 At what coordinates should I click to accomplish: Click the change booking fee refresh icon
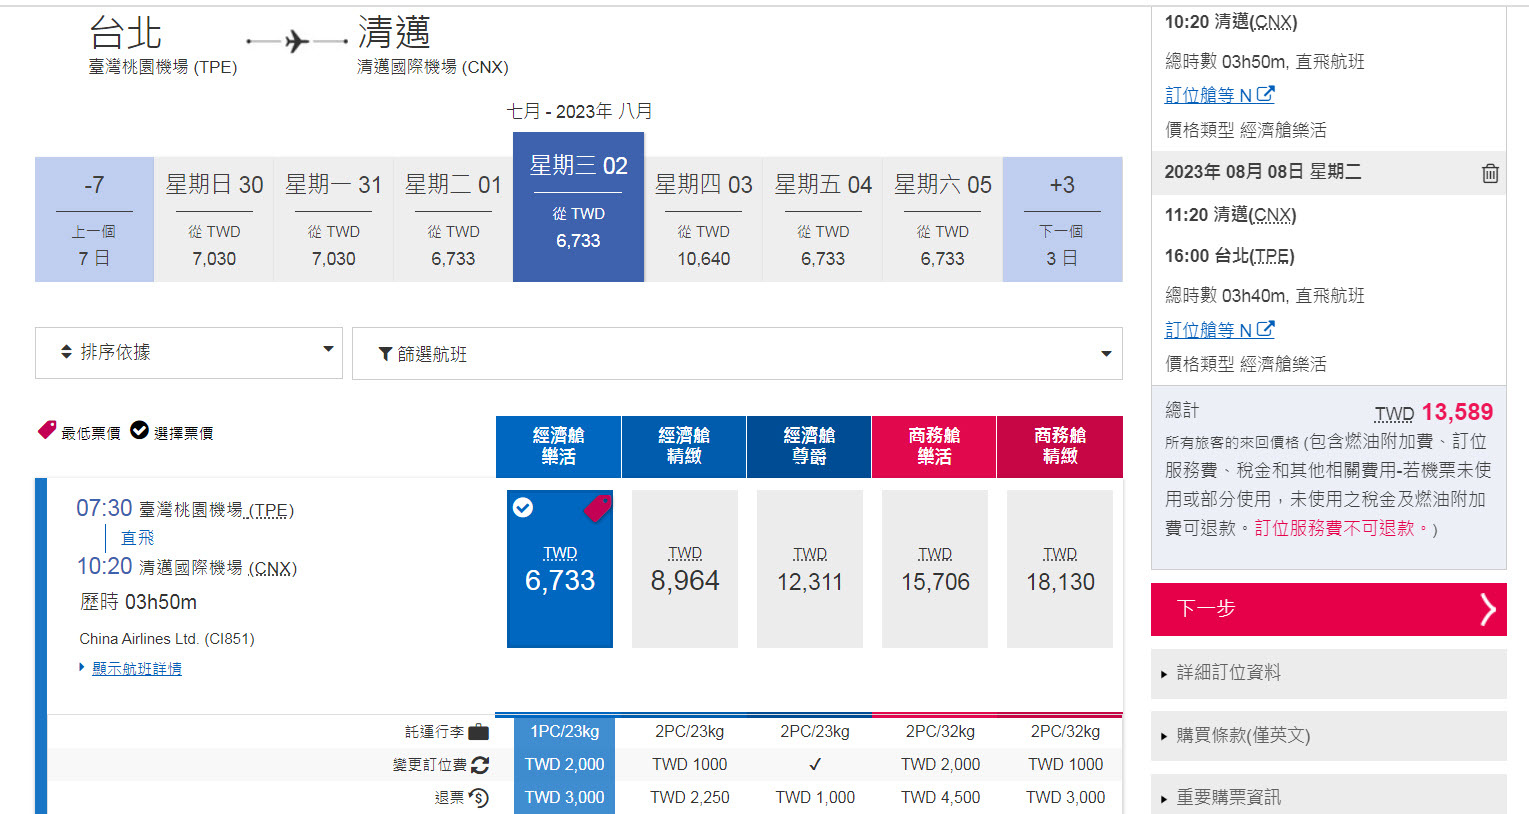[480, 765]
